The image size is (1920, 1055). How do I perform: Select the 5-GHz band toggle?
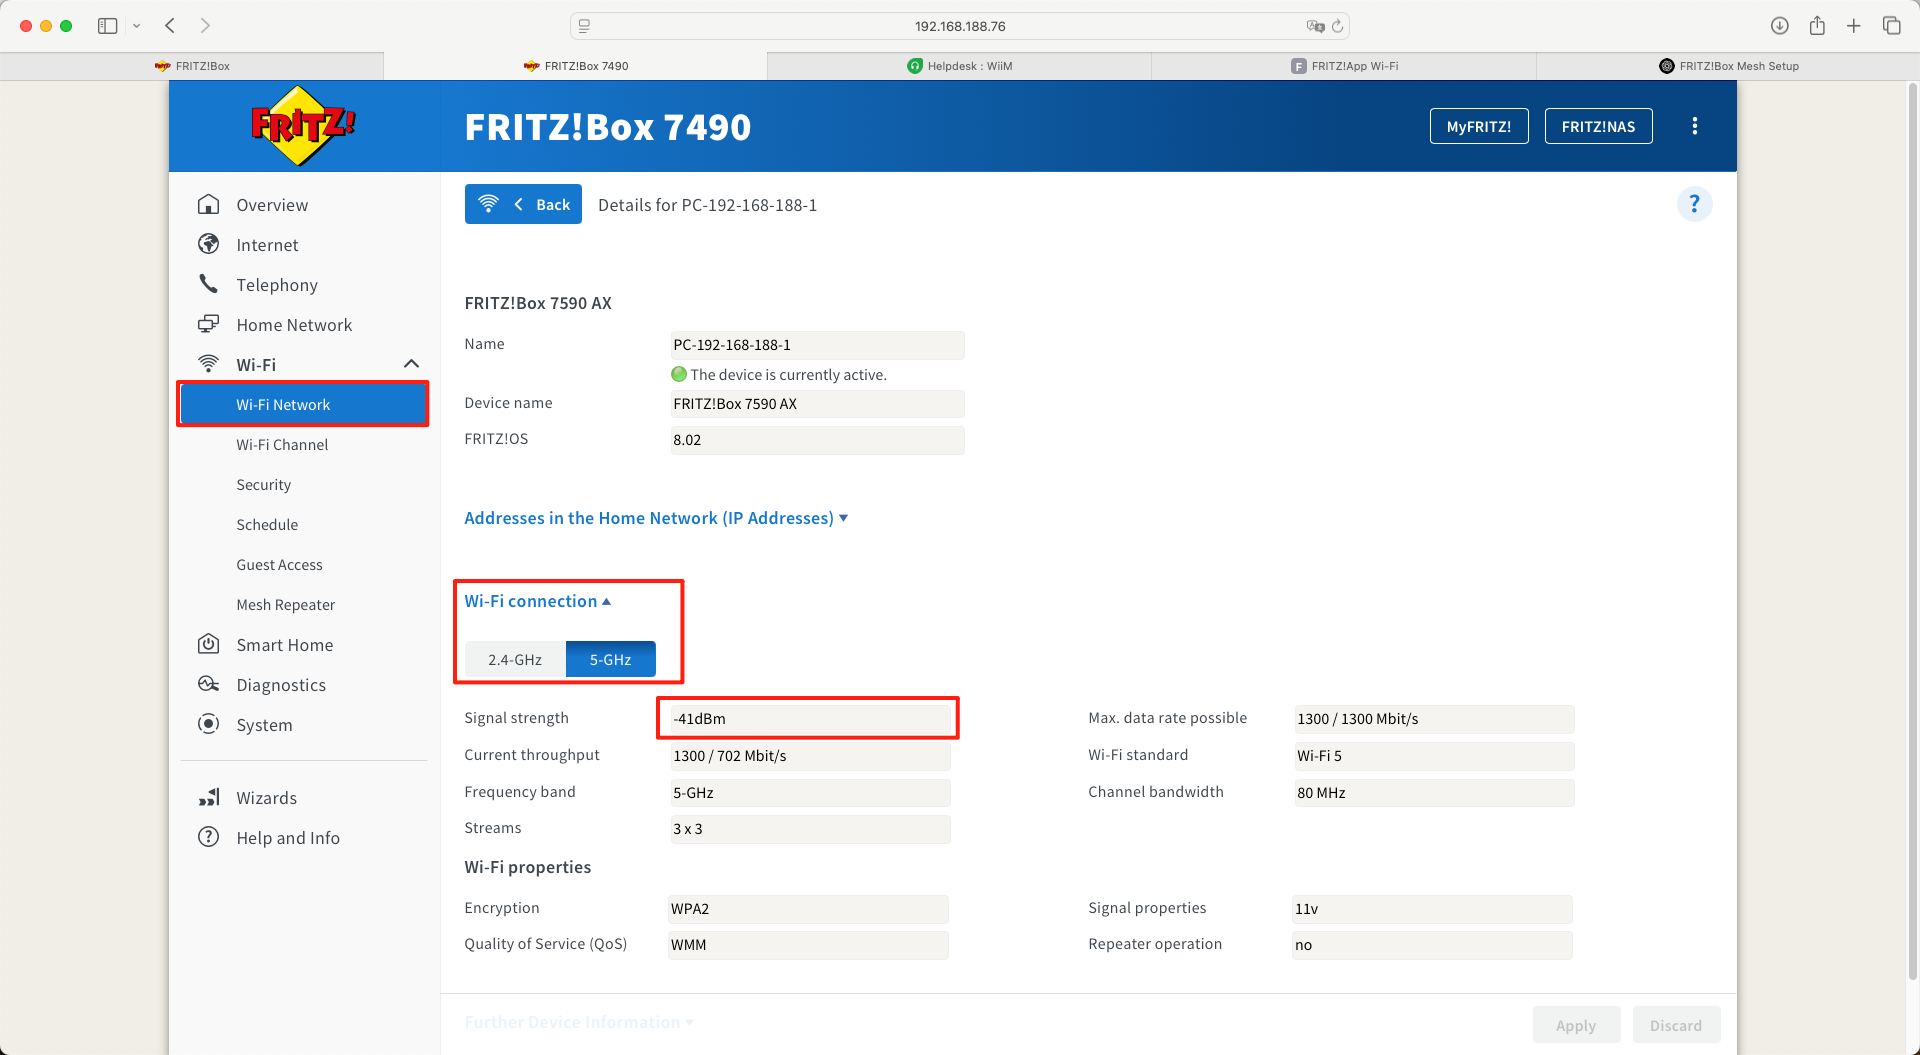point(610,659)
